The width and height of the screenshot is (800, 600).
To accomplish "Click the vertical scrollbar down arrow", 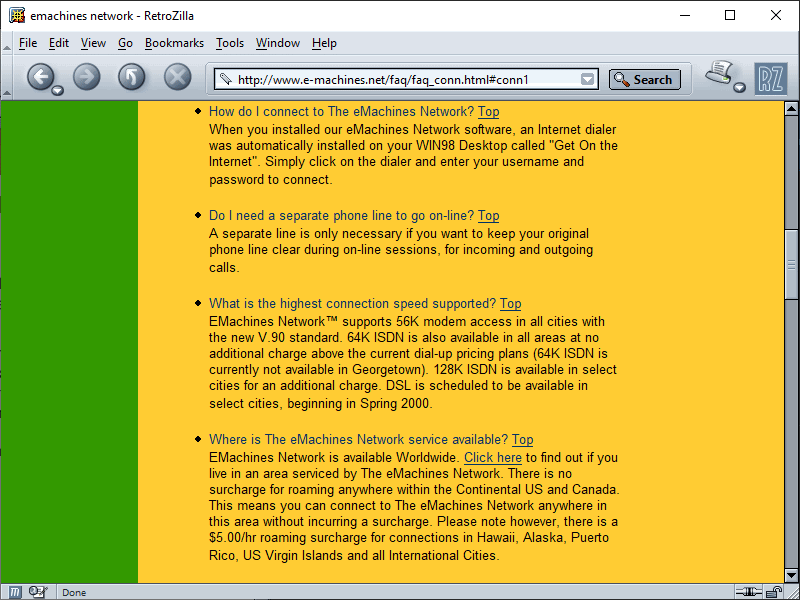I will [791, 574].
